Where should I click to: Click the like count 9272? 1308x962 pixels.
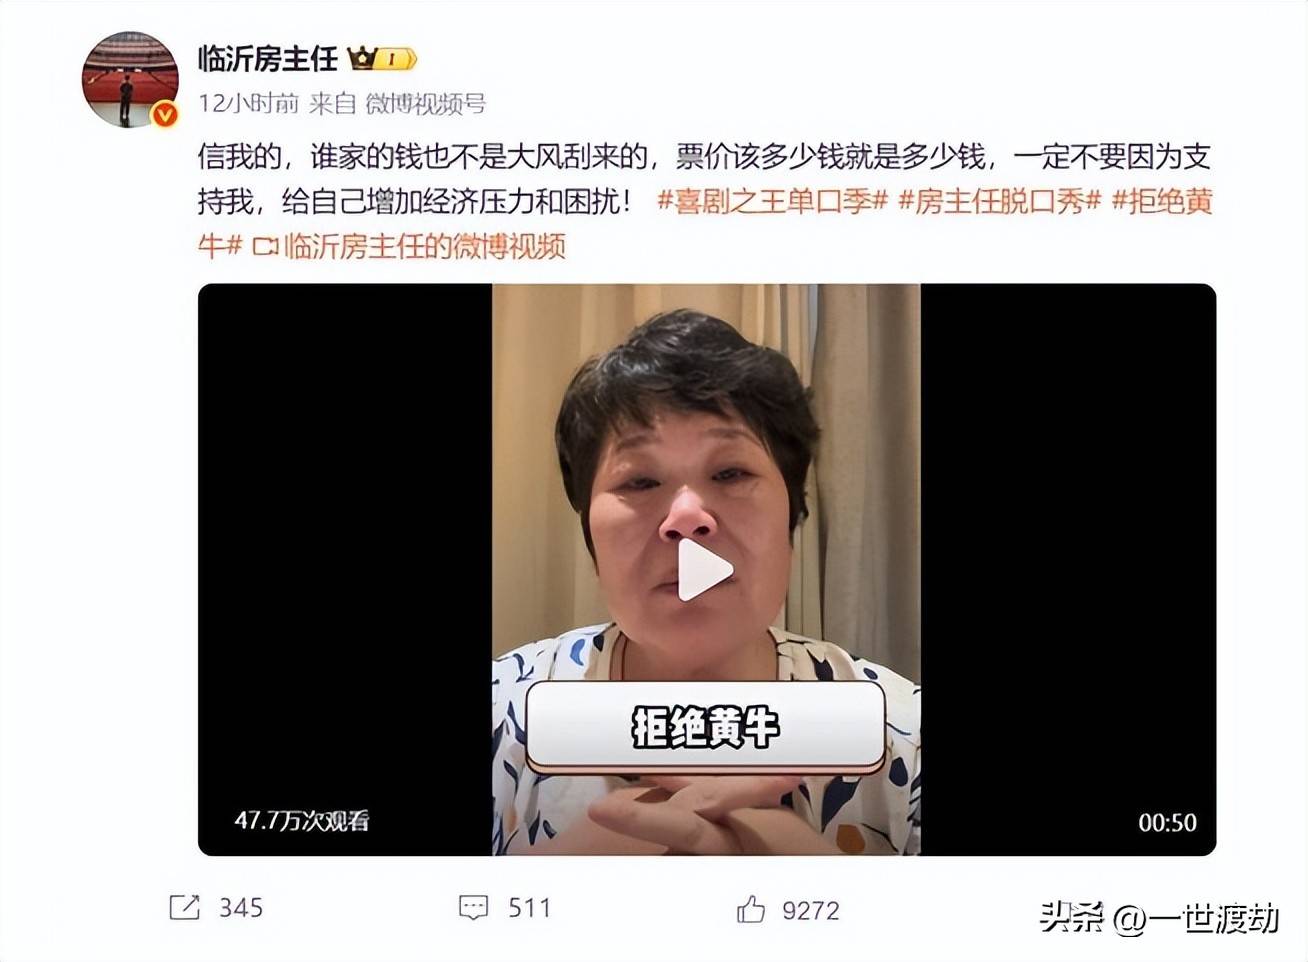coord(811,910)
